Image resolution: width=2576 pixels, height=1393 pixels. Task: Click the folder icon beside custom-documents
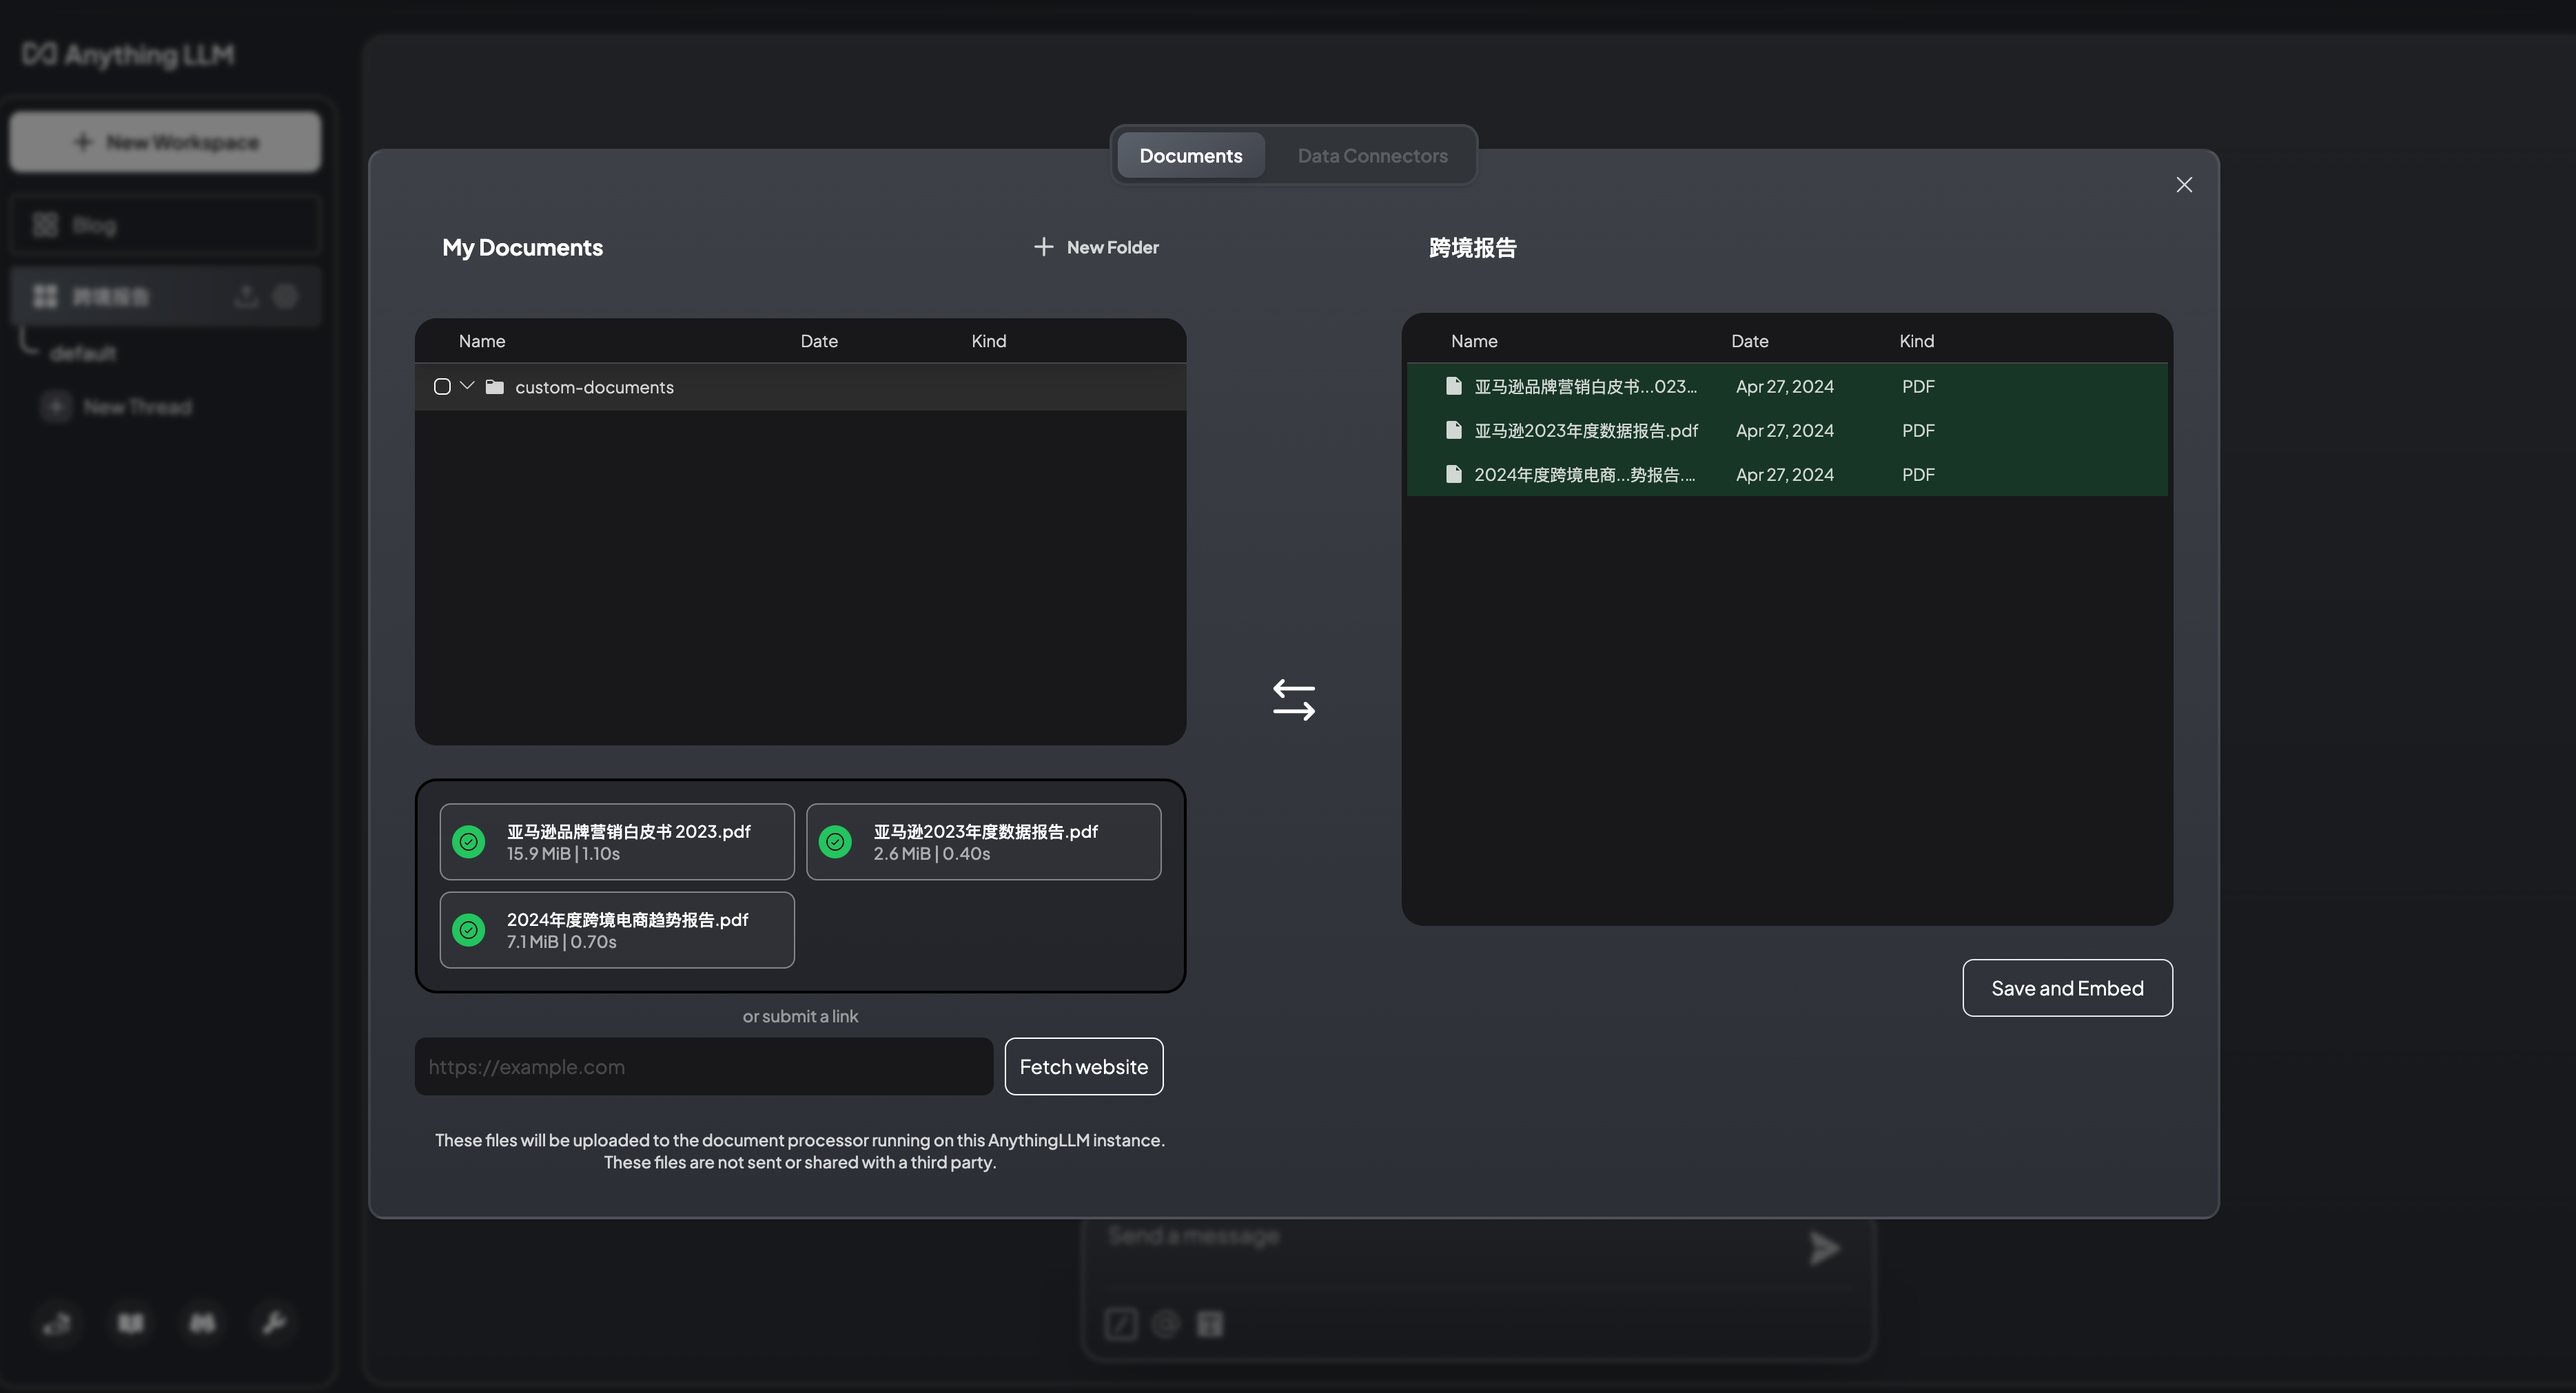tap(494, 387)
